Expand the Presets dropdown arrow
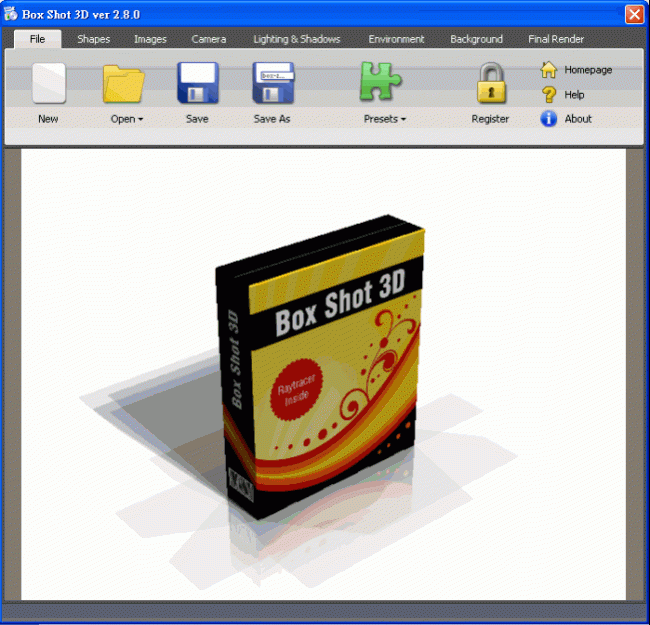The image size is (650, 625). (x=403, y=120)
